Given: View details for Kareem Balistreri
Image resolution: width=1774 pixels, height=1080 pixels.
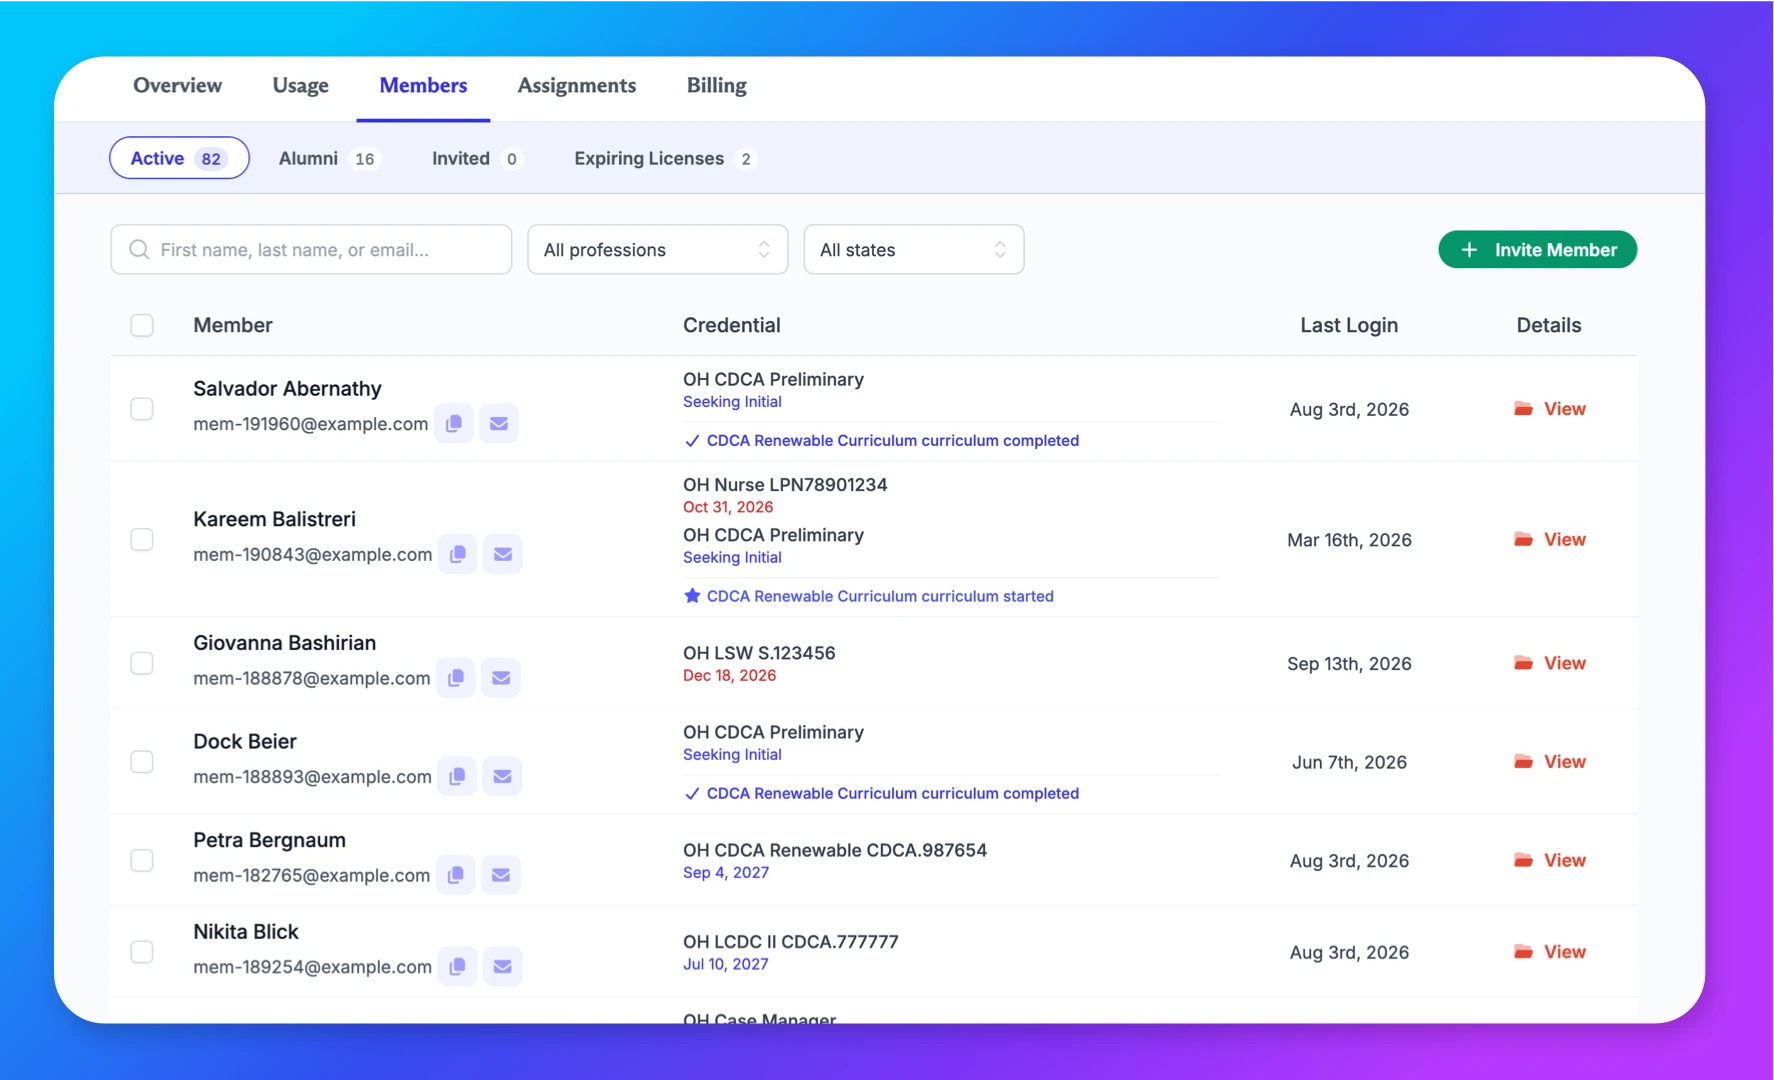Looking at the screenshot, I should pos(1550,540).
